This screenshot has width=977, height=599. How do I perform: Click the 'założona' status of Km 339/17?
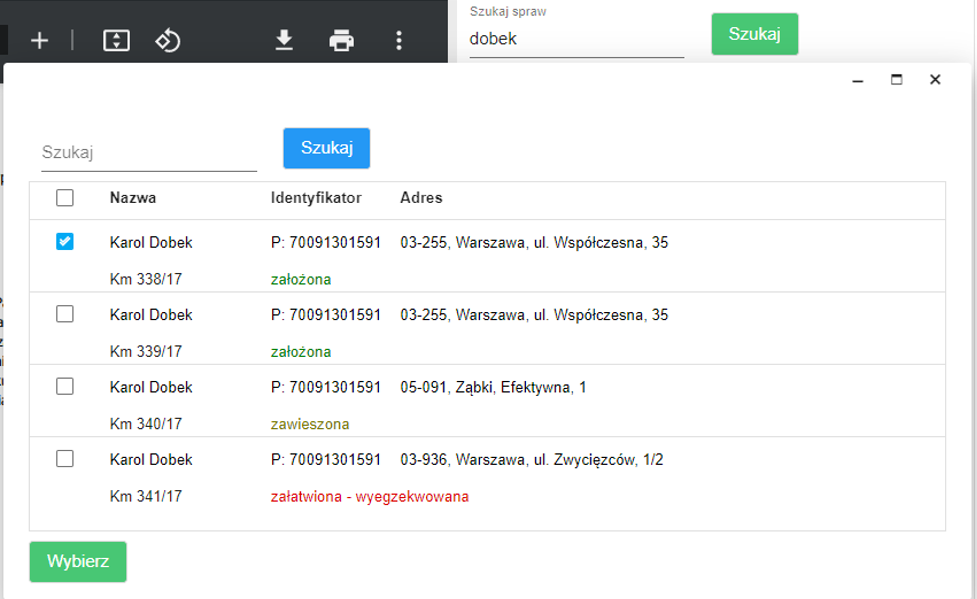pyautogui.click(x=301, y=352)
